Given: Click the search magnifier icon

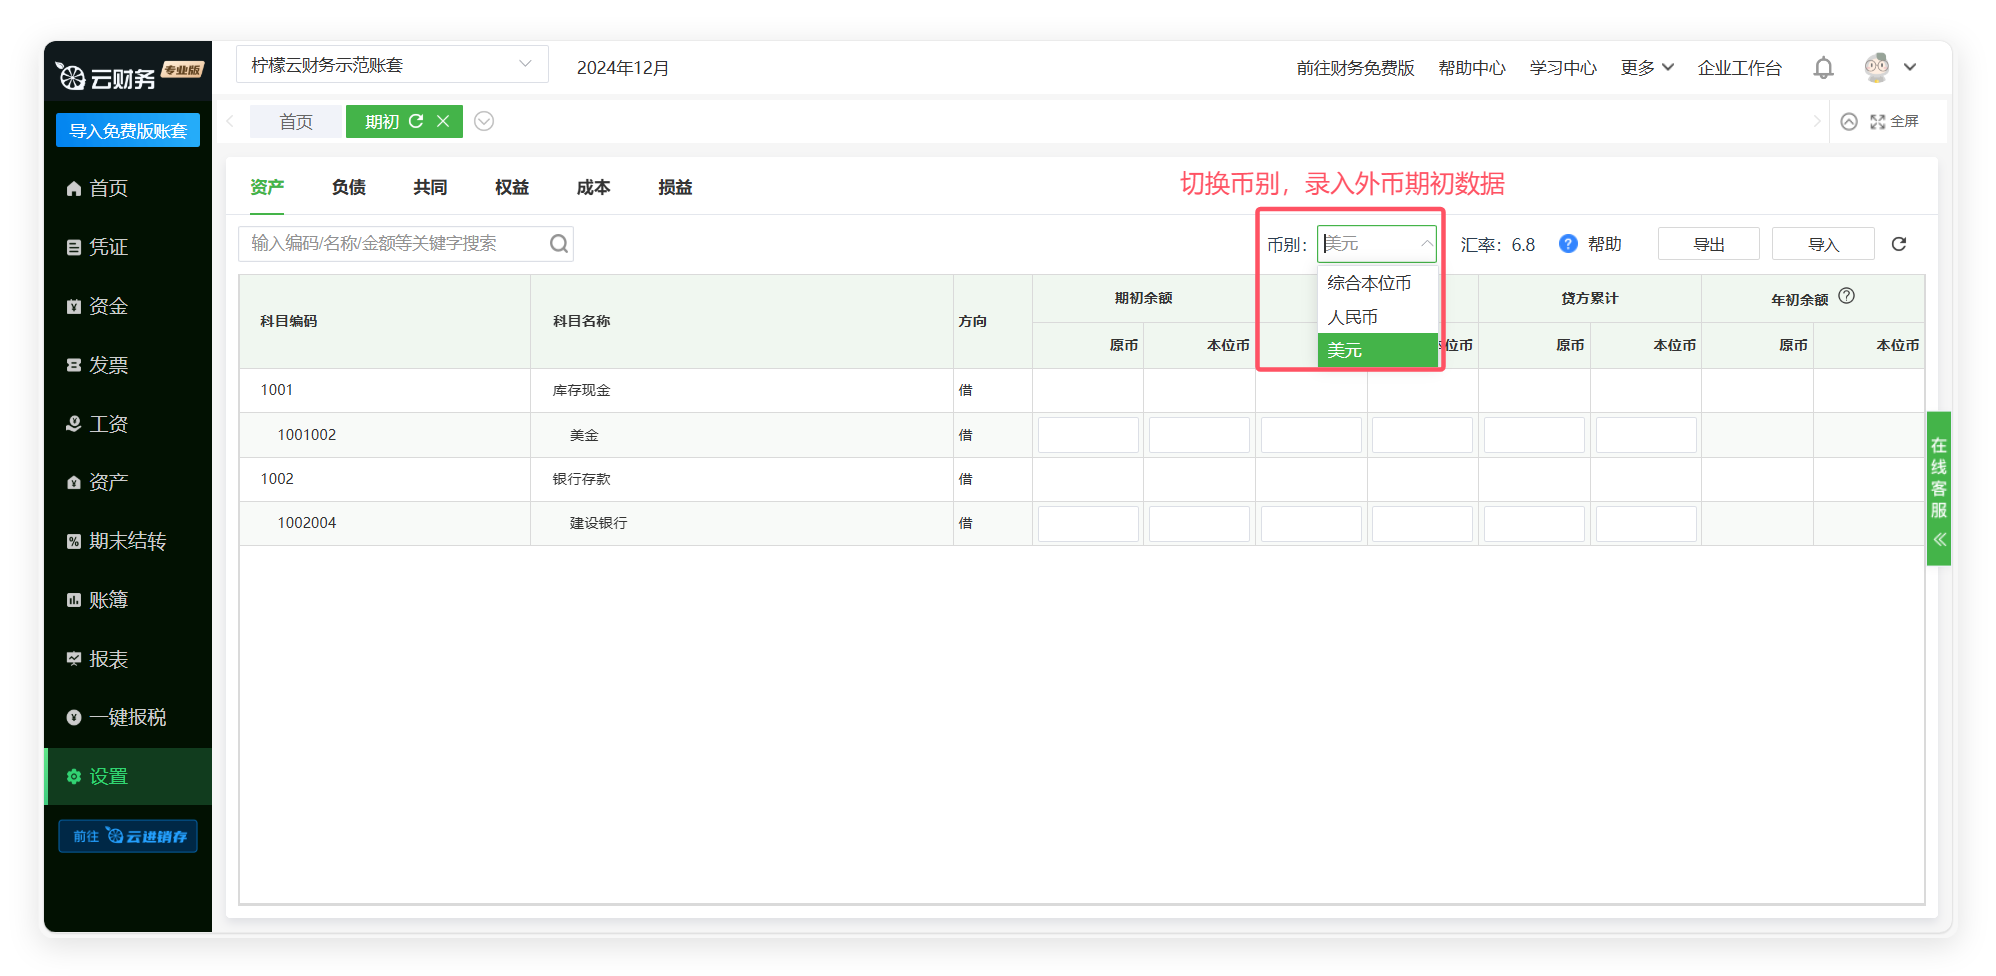Looking at the screenshot, I should tap(558, 244).
